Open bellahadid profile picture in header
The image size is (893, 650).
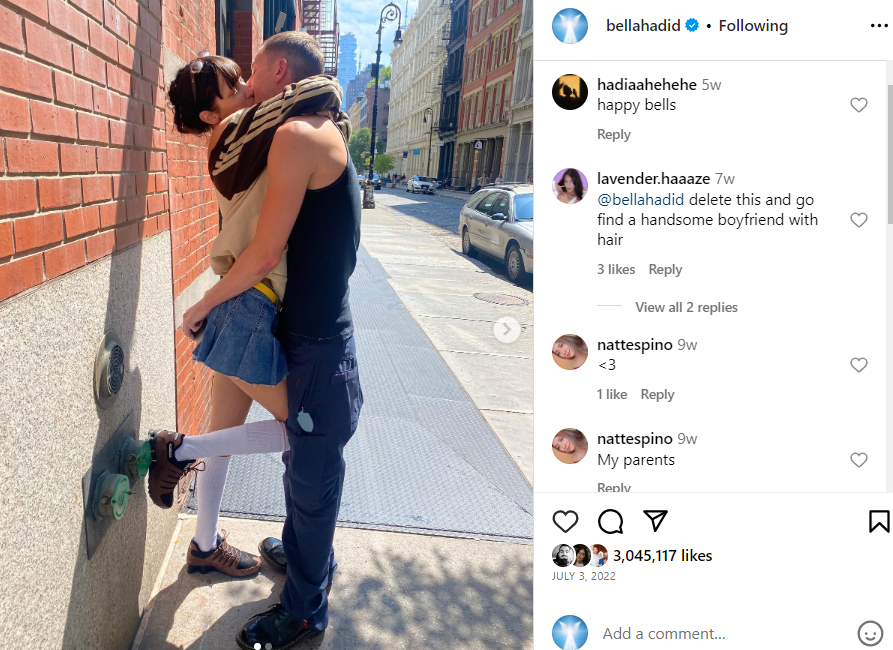[x=570, y=26]
